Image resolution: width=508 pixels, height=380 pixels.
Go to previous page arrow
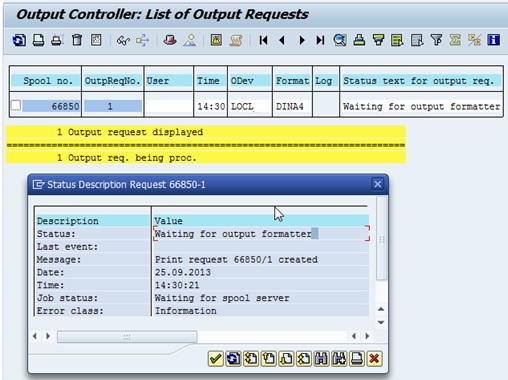tap(282, 40)
